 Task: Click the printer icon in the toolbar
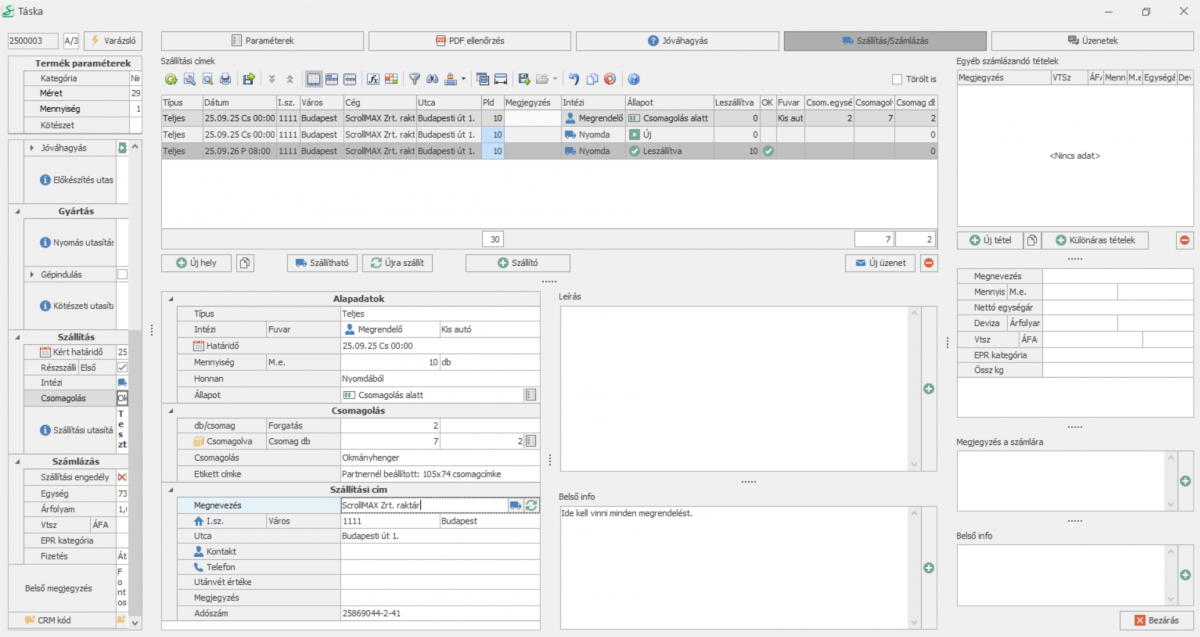click(225, 79)
